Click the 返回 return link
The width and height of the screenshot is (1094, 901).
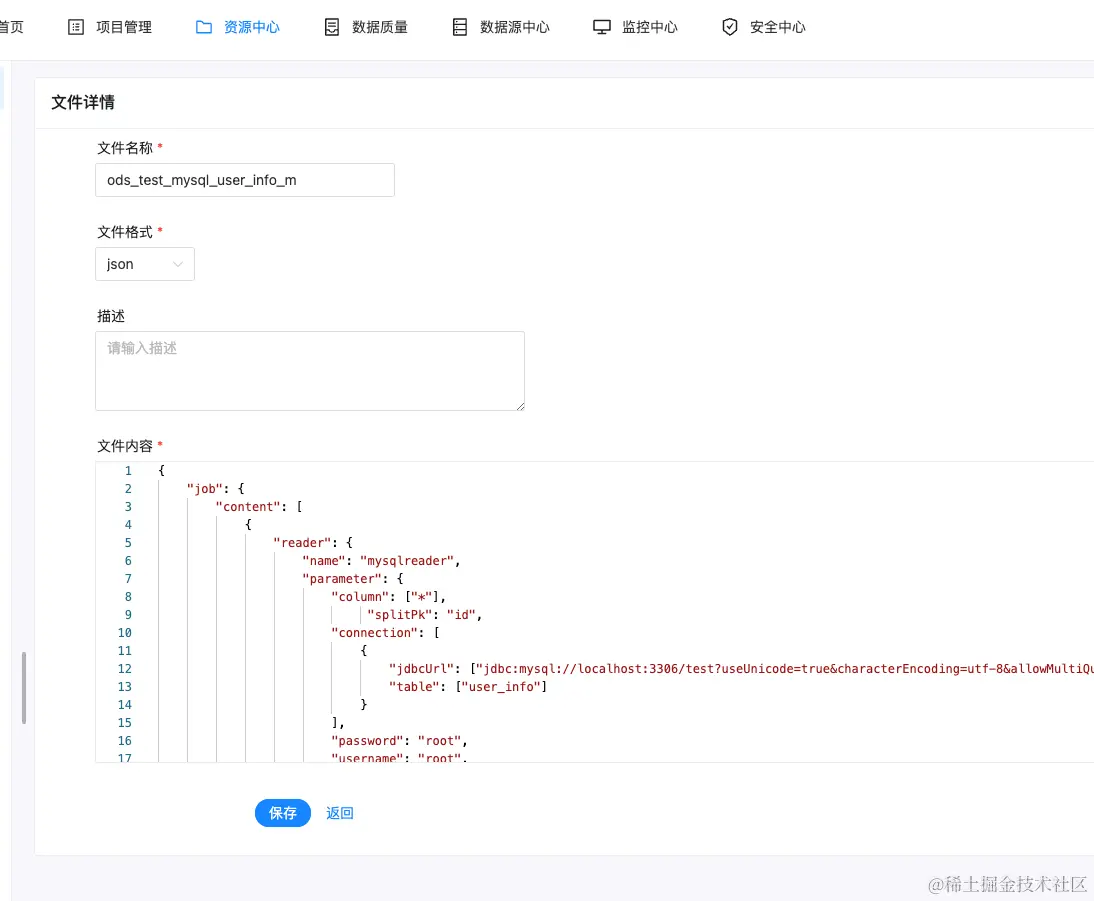point(339,813)
